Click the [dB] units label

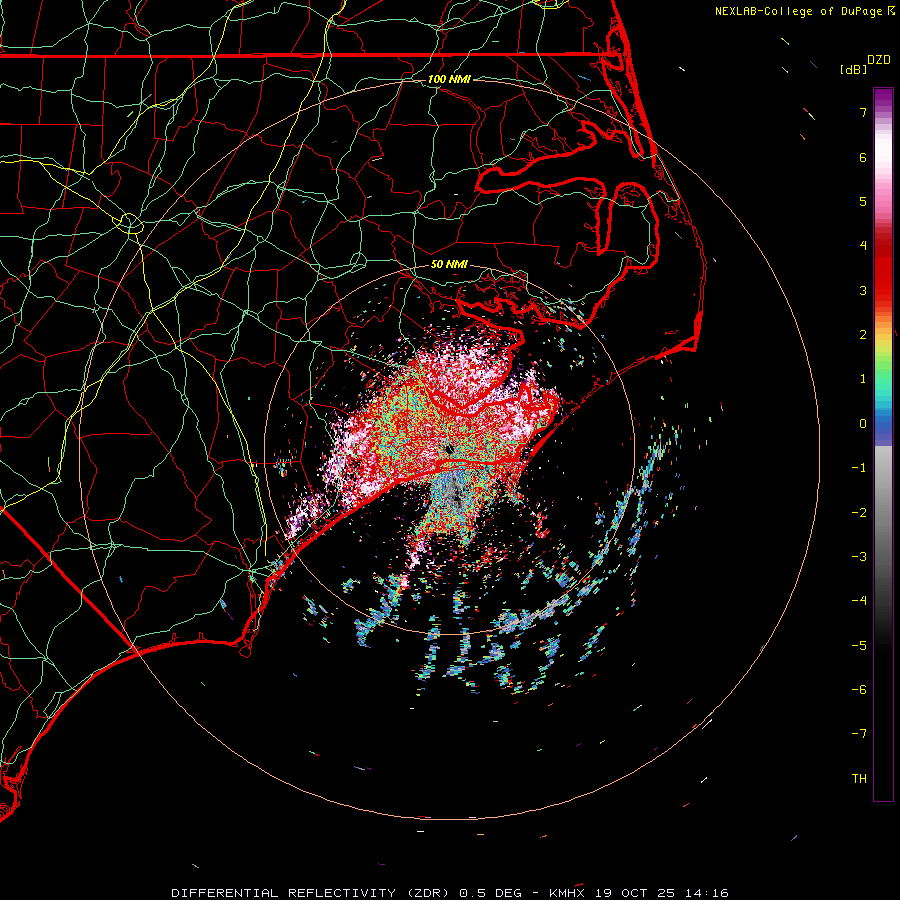coord(853,70)
